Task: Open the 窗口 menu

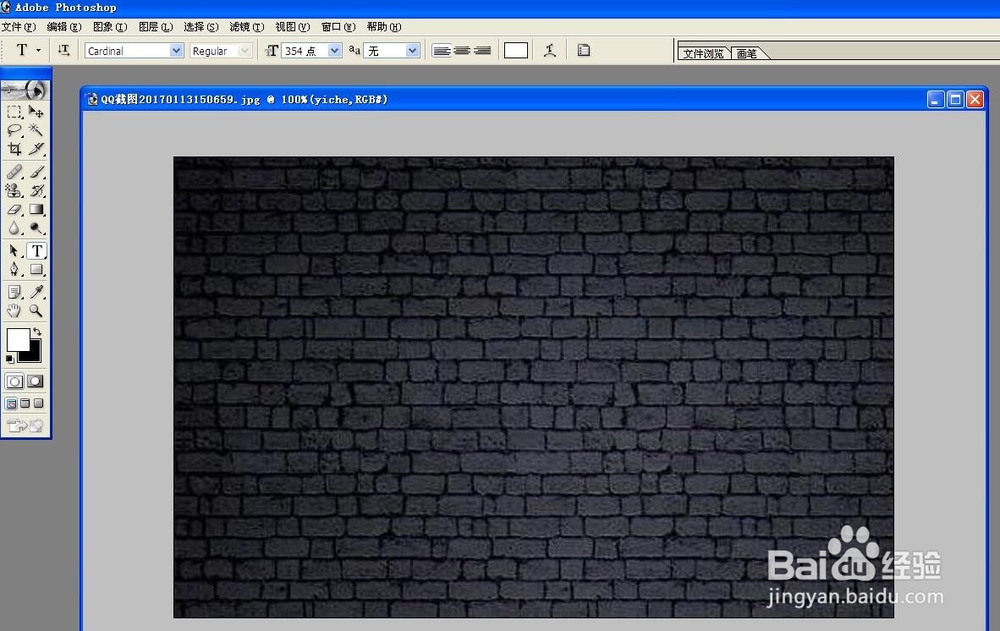Action: [x=339, y=27]
